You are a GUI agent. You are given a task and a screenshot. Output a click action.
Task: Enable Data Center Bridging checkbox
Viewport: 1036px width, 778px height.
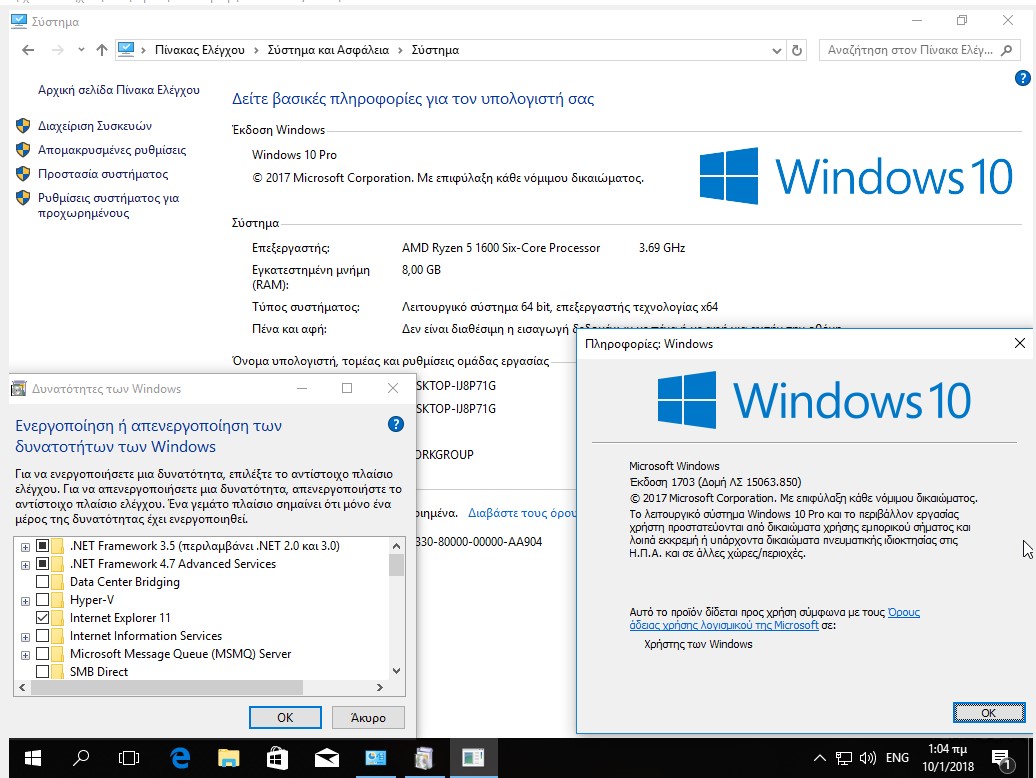pos(42,581)
